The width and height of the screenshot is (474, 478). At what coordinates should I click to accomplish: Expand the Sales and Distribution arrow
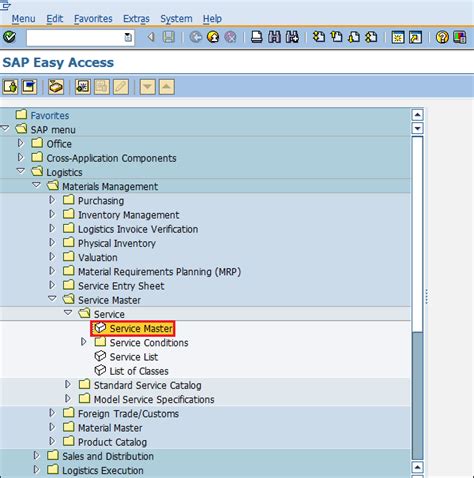point(36,455)
